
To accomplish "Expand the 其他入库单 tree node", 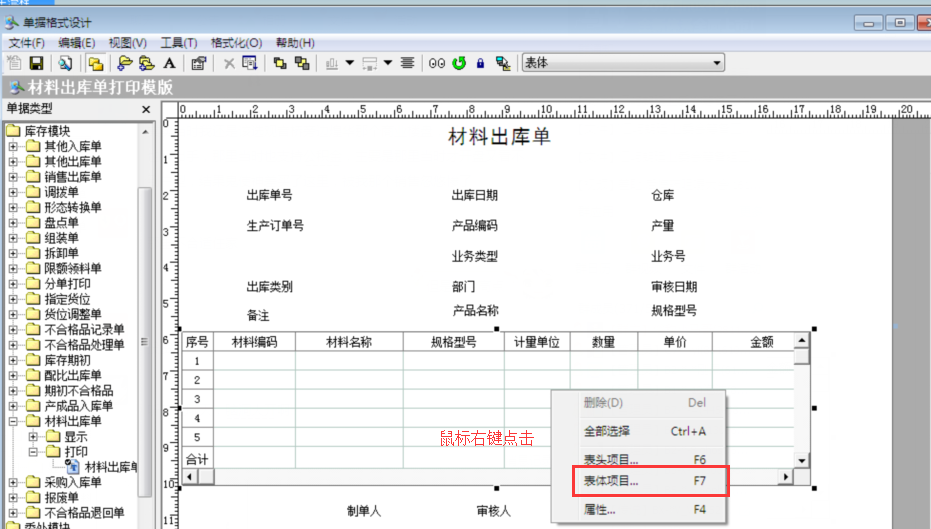I will [x=13, y=146].
